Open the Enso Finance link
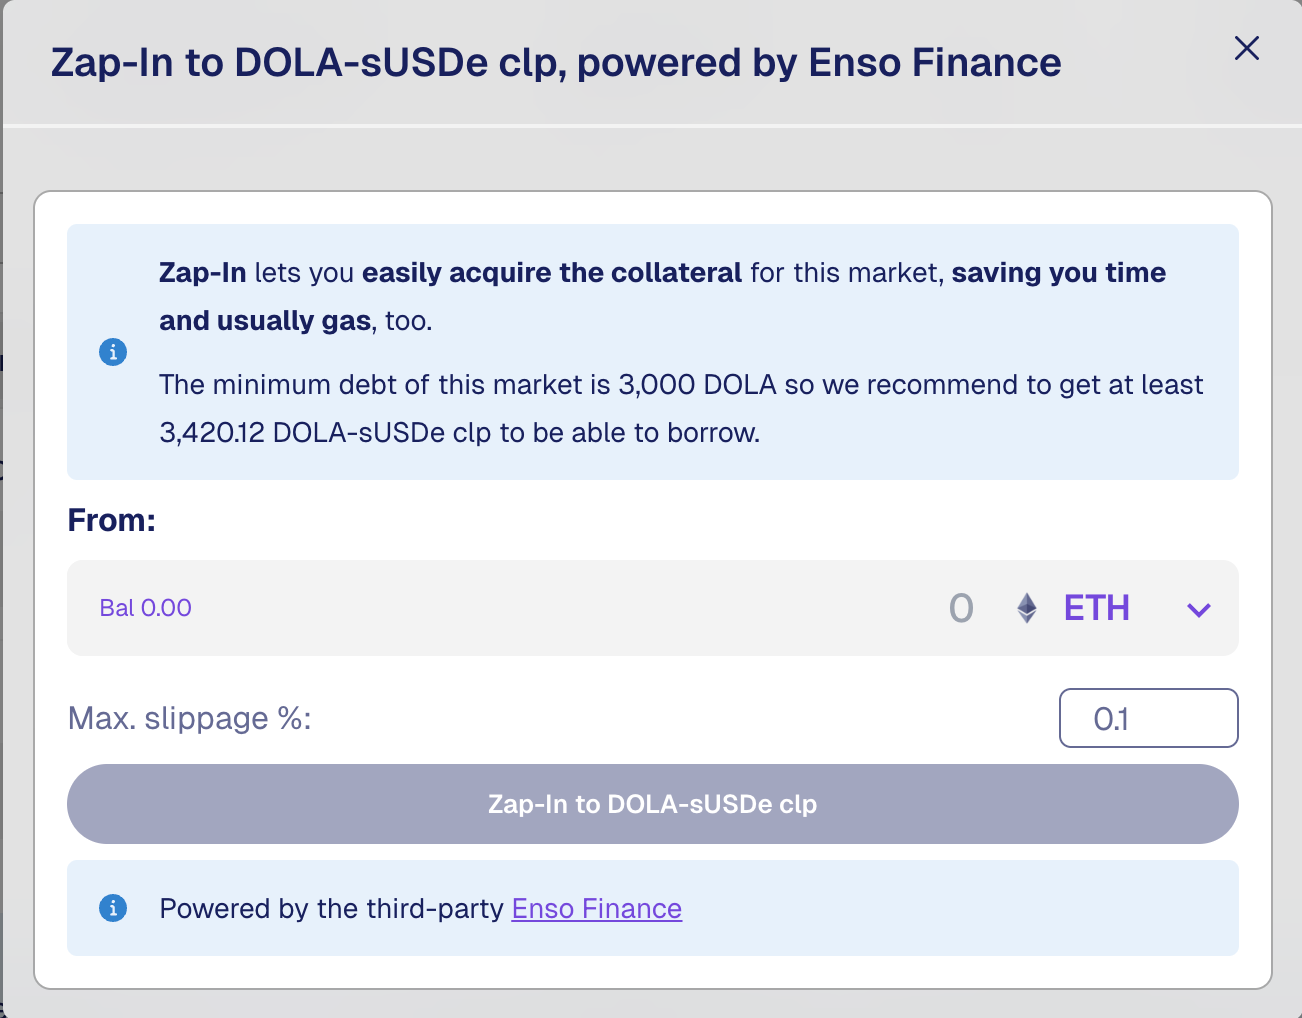This screenshot has width=1302, height=1018. click(596, 908)
